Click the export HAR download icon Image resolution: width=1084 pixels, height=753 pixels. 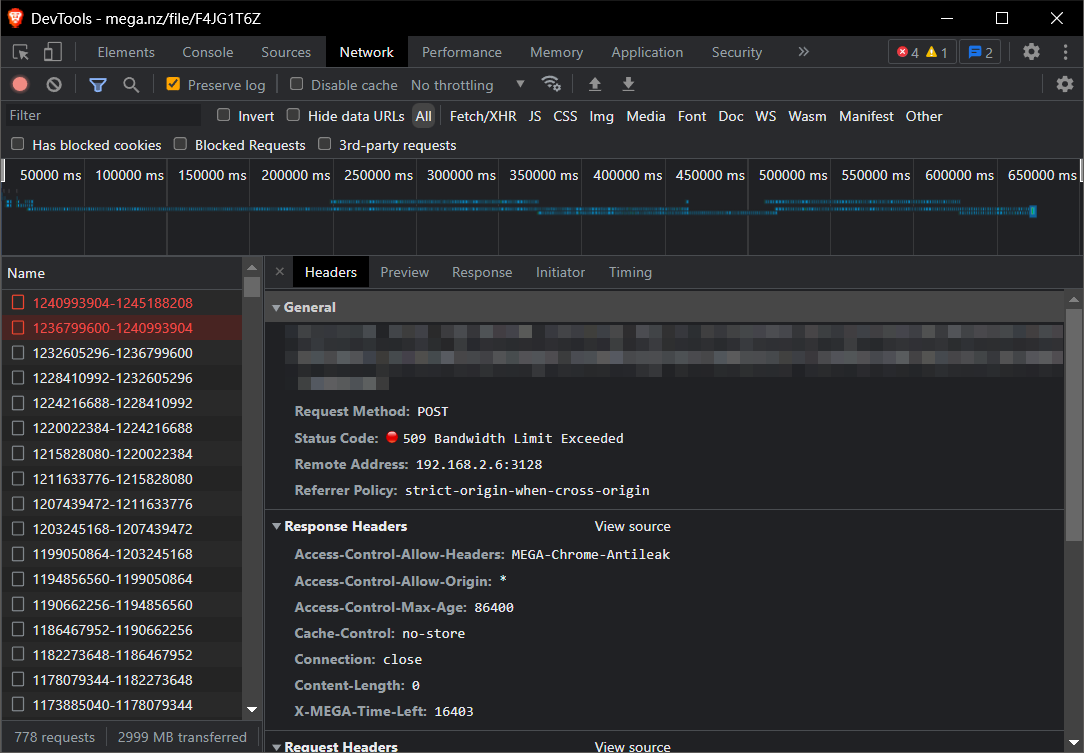(x=628, y=84)
